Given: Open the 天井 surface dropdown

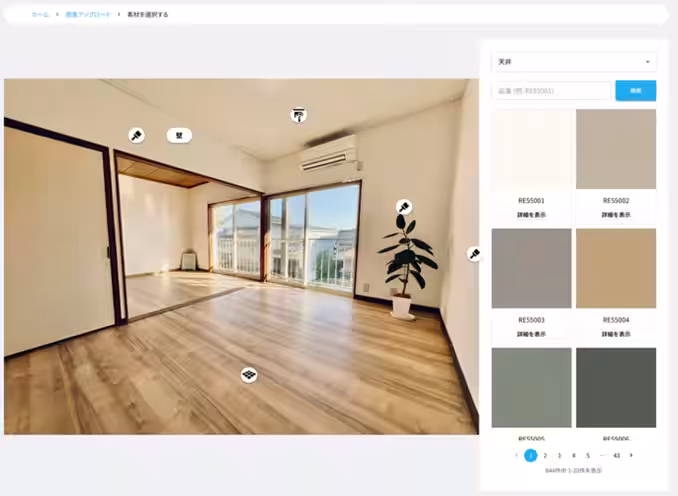Looking at the screenshot, I should pyautogui.click(x=574, y=62).
